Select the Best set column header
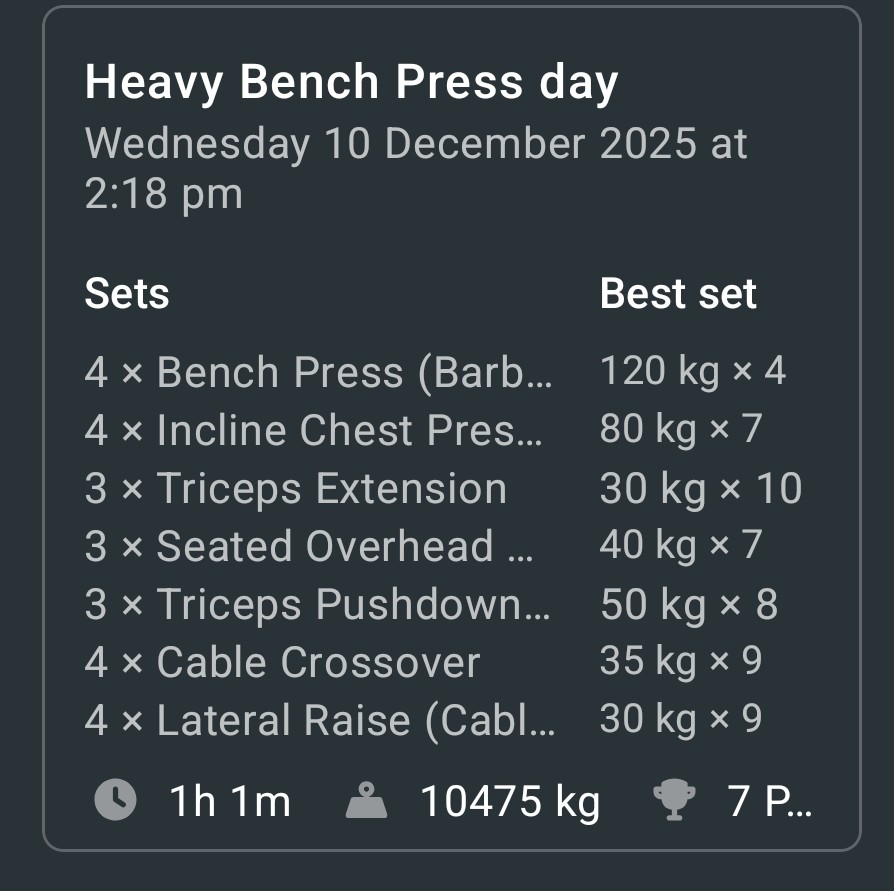Viewport: 894px width, 891px height. click(678, 294)
